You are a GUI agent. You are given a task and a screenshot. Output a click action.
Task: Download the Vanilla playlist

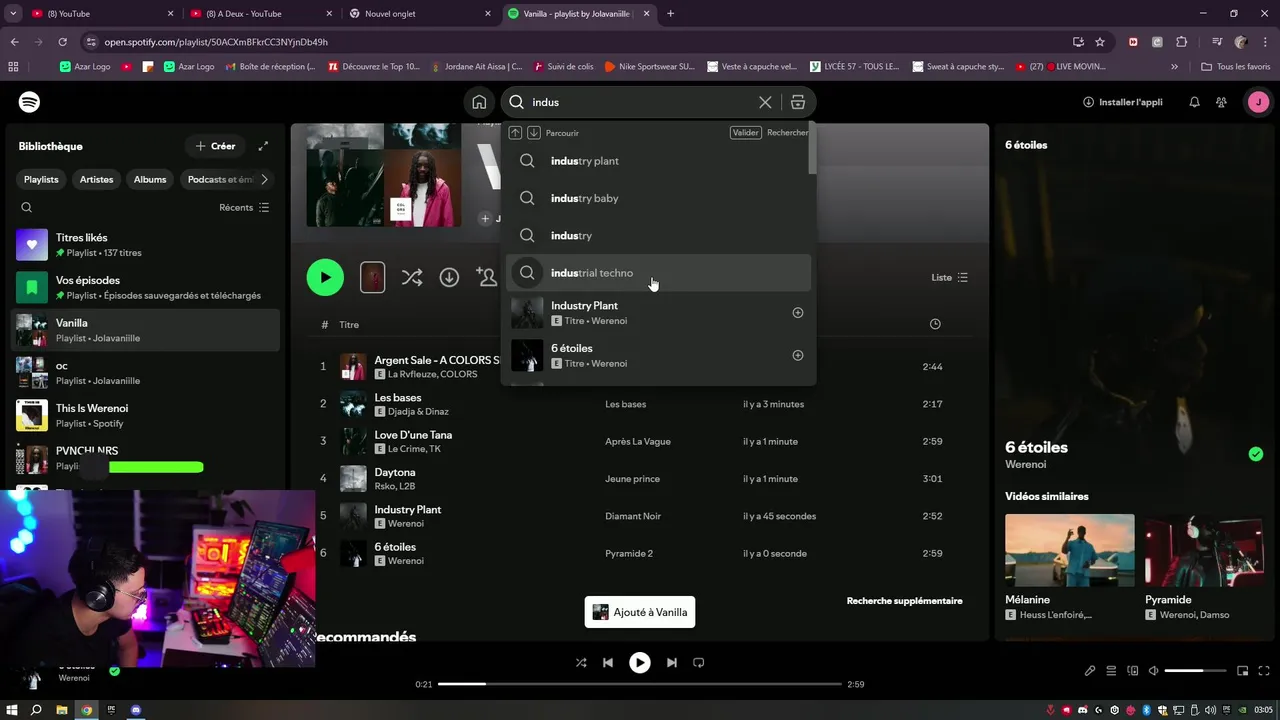pyautogui.click(x=449, y=277)
